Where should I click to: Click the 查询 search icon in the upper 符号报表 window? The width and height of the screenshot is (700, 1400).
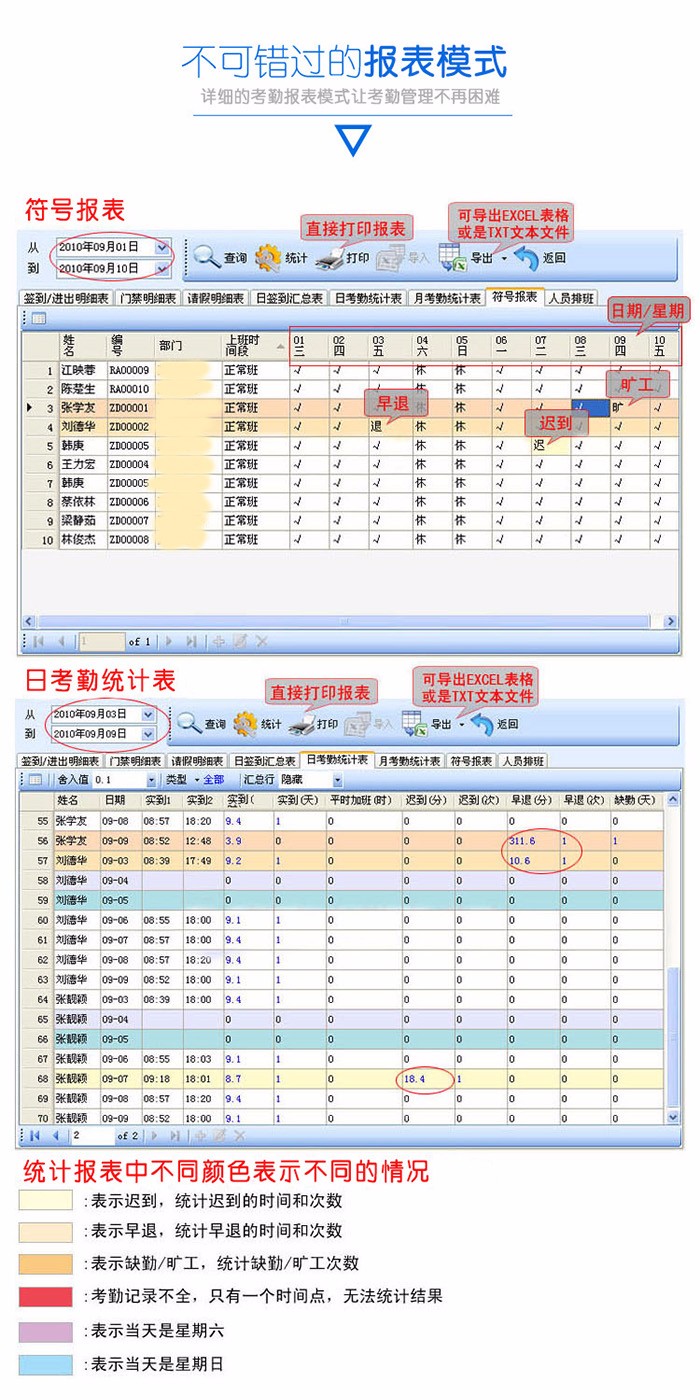(x=208, y=257)
